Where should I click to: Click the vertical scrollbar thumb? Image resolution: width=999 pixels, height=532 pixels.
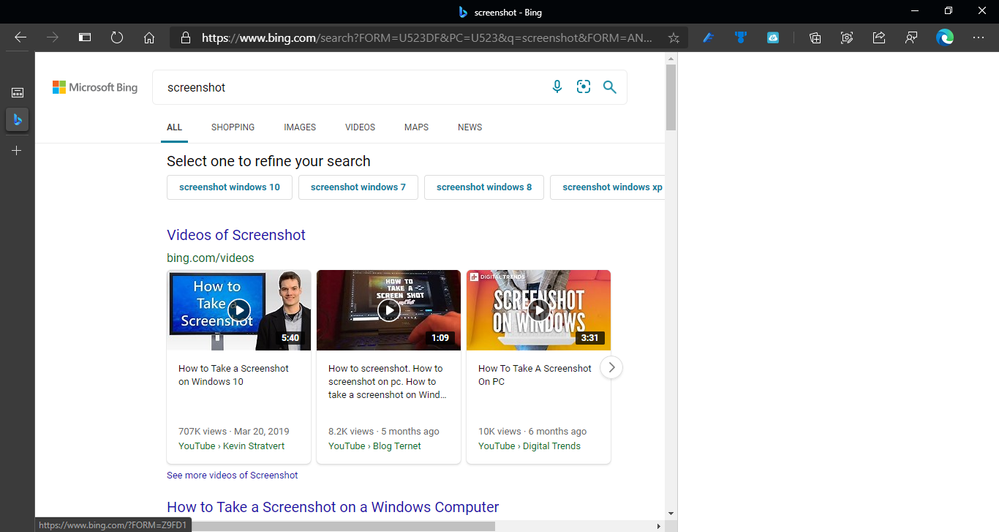(x=670, y=97)
